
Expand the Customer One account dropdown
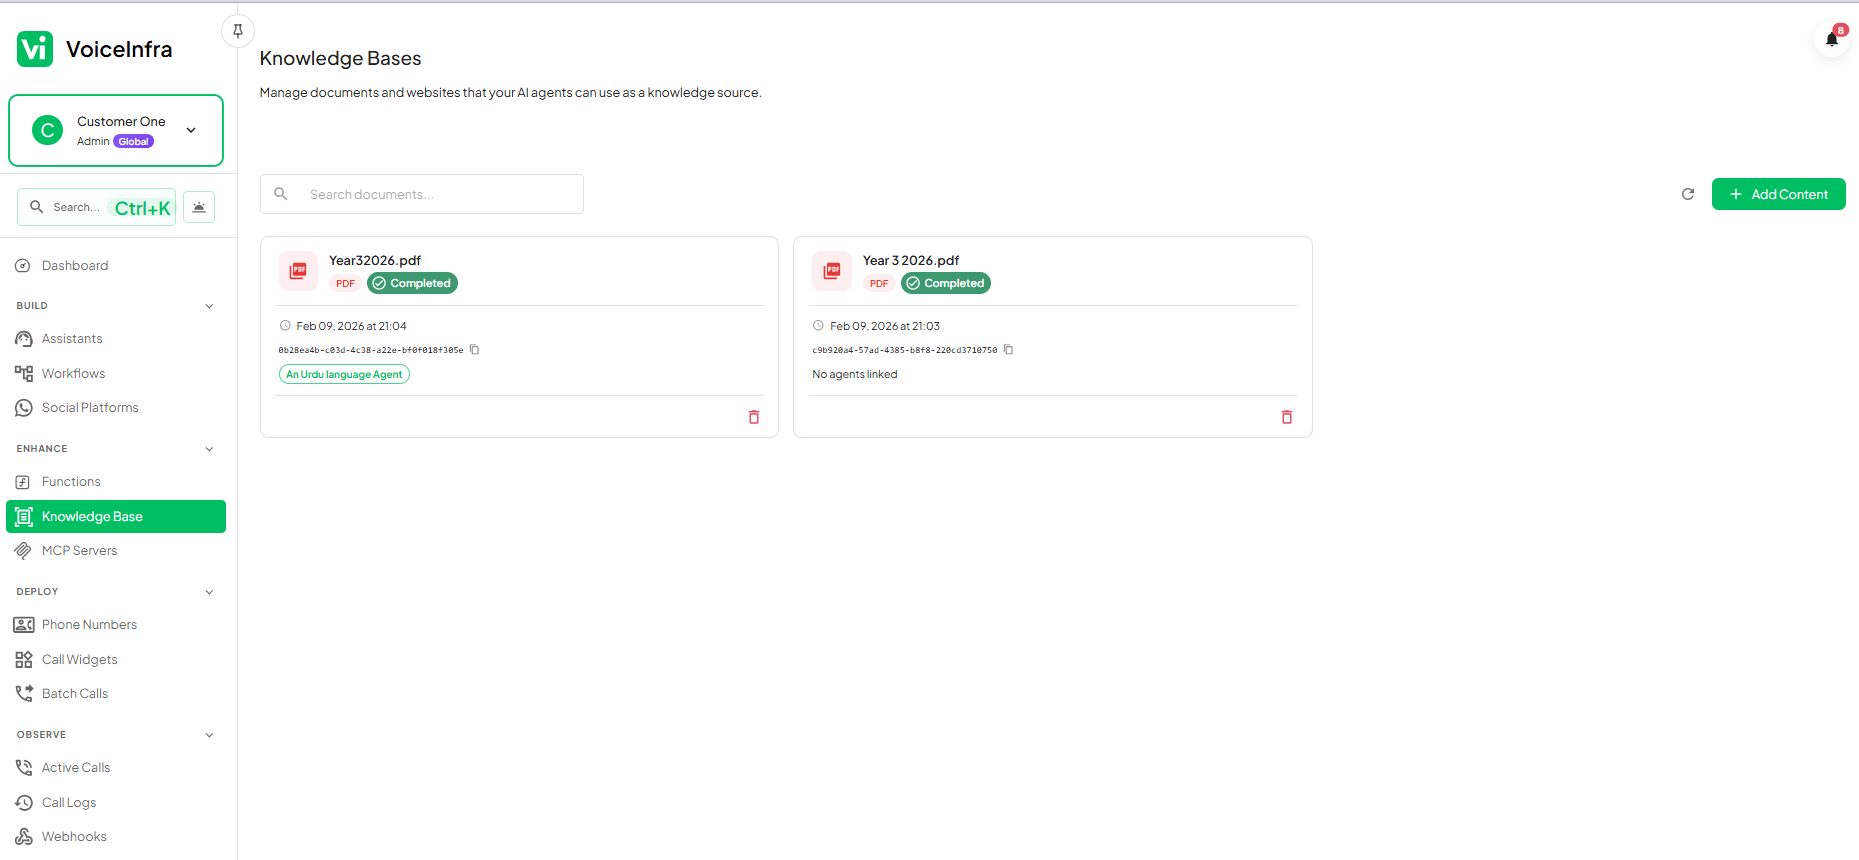point(191,130)
